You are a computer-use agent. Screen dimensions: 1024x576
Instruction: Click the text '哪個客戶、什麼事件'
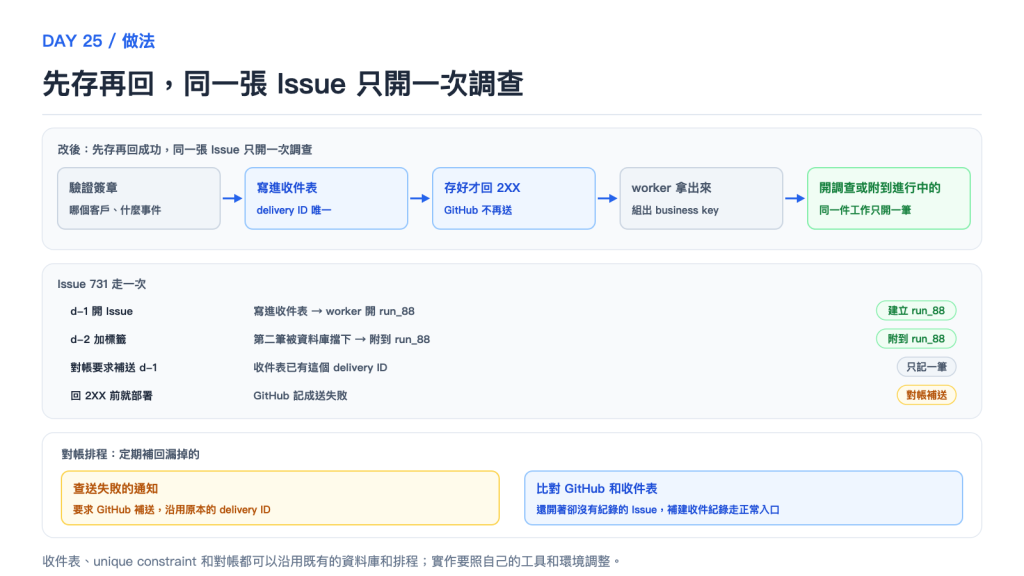tap(115, 210)
